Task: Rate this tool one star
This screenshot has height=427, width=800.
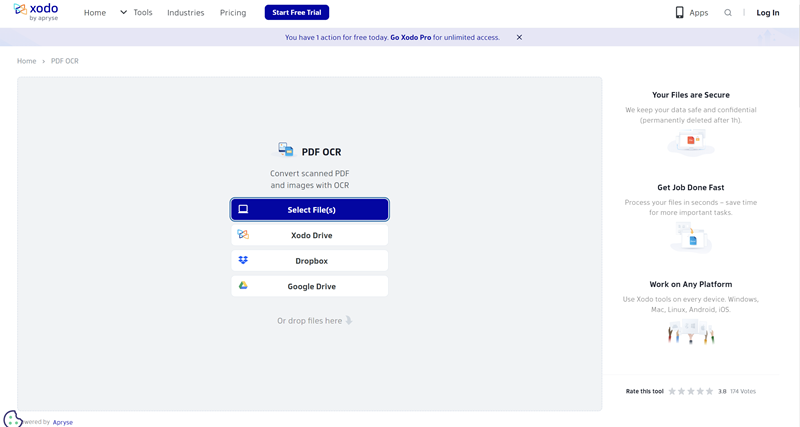Action: pos(672,391)
